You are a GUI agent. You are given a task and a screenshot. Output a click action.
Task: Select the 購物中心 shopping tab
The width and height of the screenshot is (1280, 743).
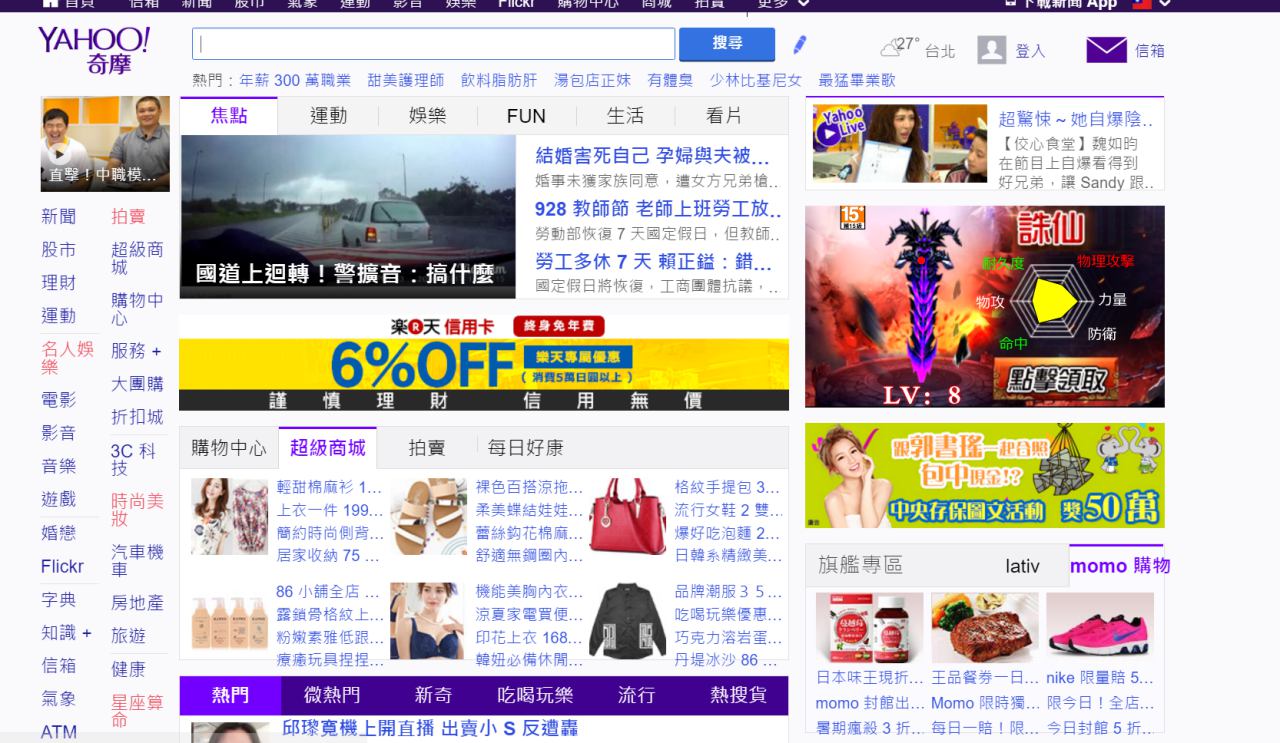229,448
